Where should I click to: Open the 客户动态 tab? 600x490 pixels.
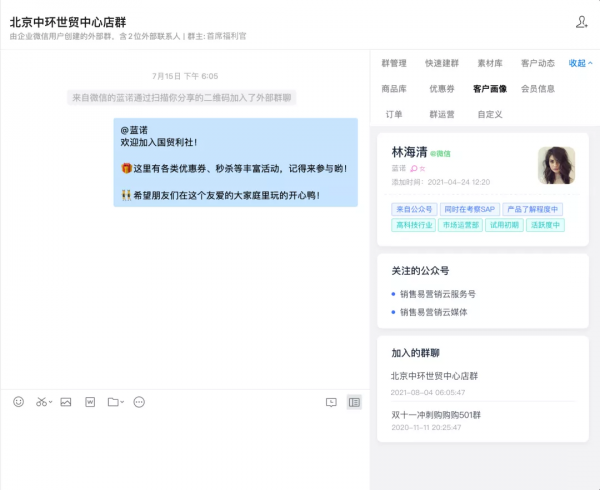[x=538, y=63]
